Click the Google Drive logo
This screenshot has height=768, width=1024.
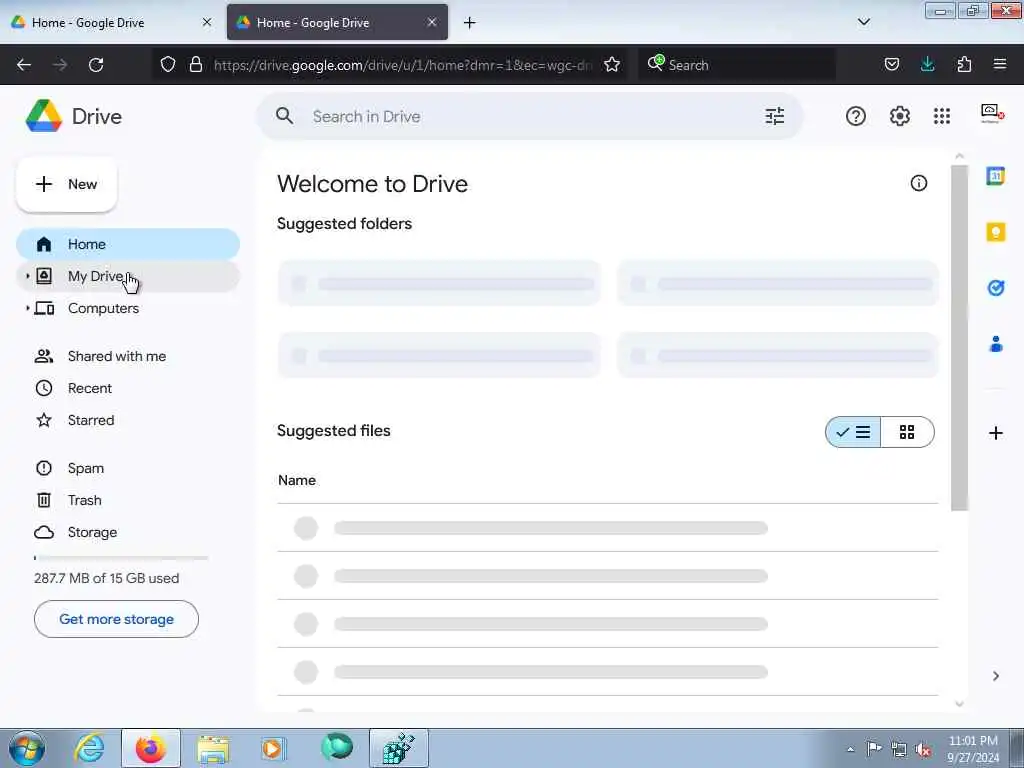coord(44,116)
